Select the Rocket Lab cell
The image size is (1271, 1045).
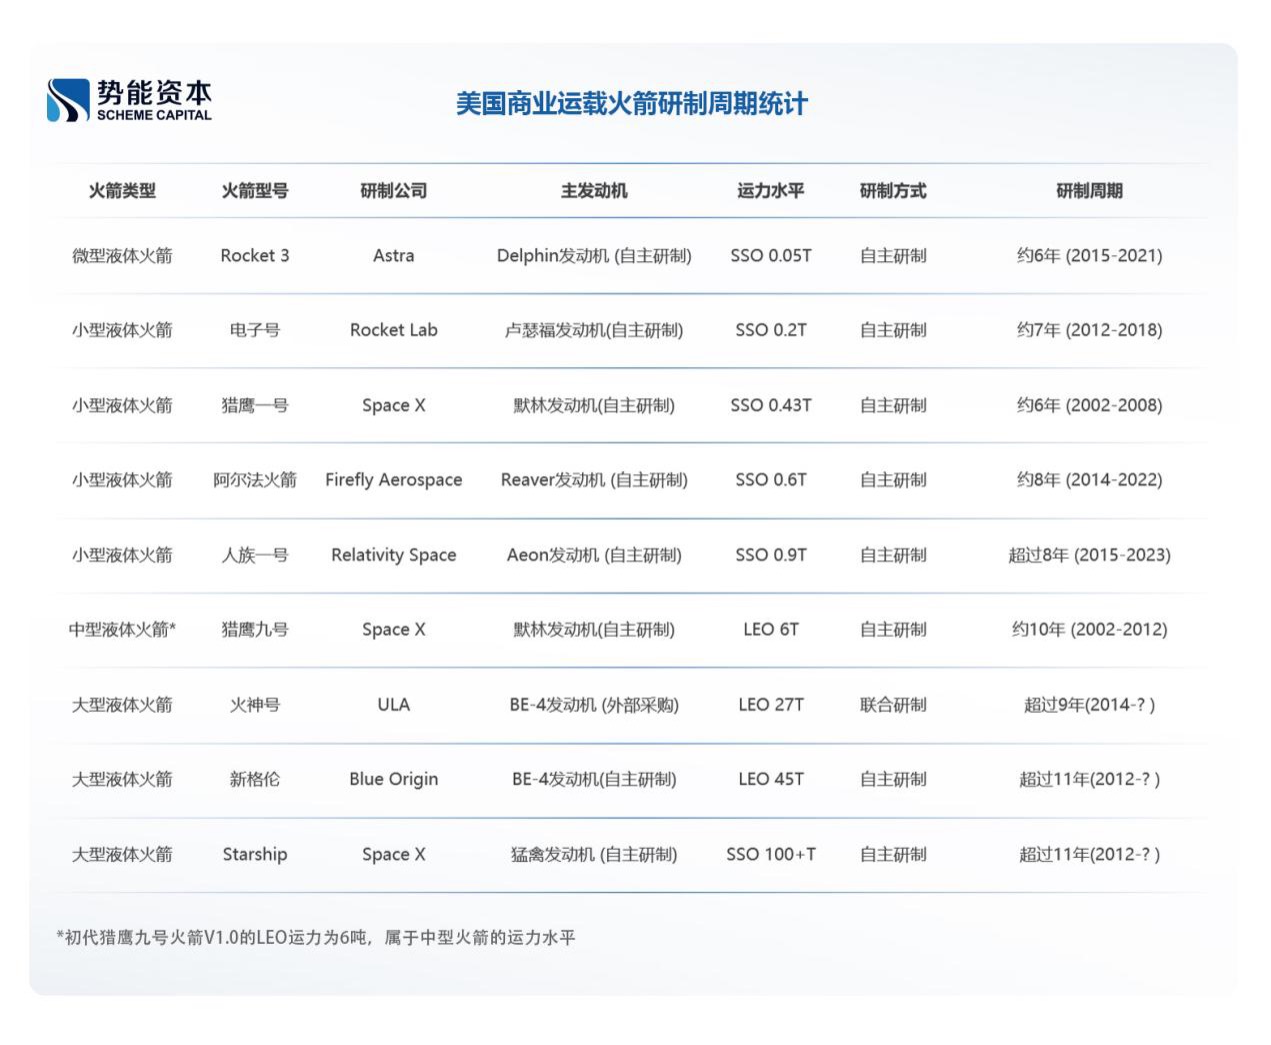click(394, 330)
